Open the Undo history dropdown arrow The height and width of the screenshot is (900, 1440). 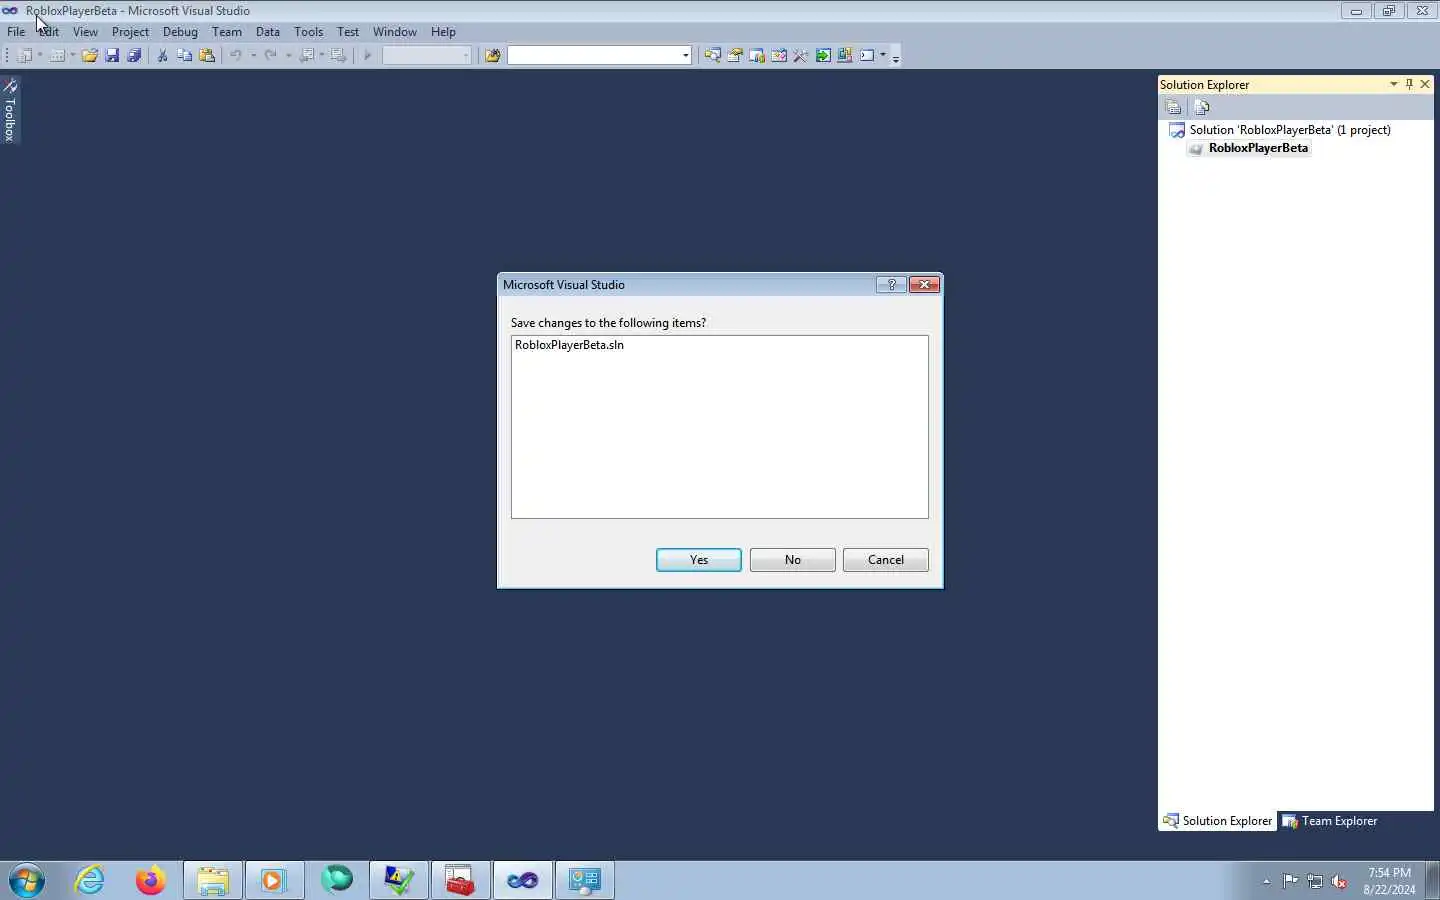253,56
